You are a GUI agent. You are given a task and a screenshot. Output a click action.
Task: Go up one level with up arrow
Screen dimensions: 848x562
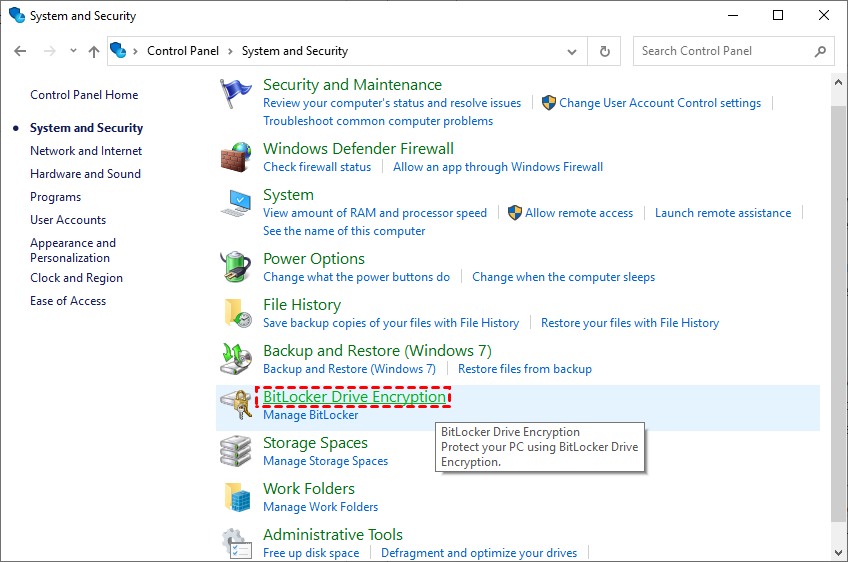[94, 51]
